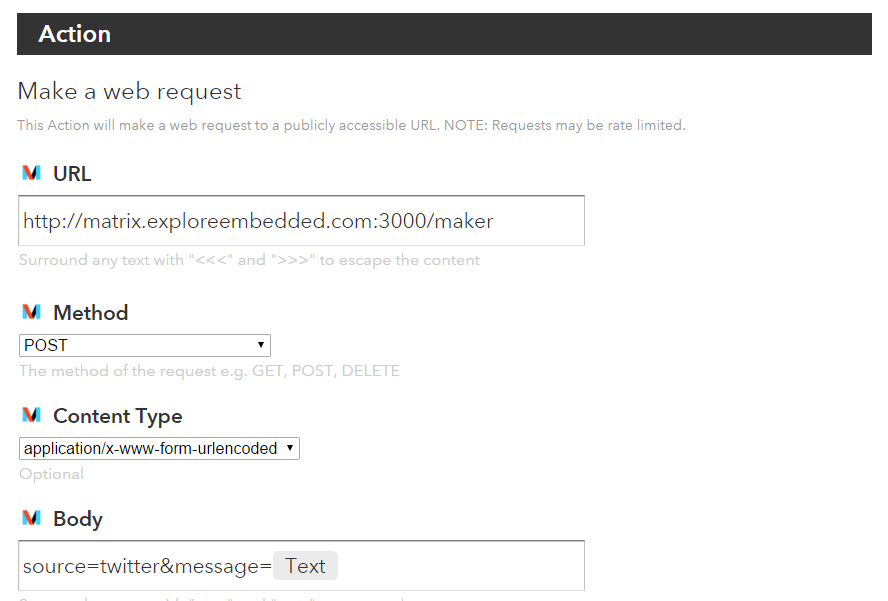Screen dimensions: 888x601
Task: Click the Optional hint under Content Type
Action: pyautogui.click(x=52, y=474)
